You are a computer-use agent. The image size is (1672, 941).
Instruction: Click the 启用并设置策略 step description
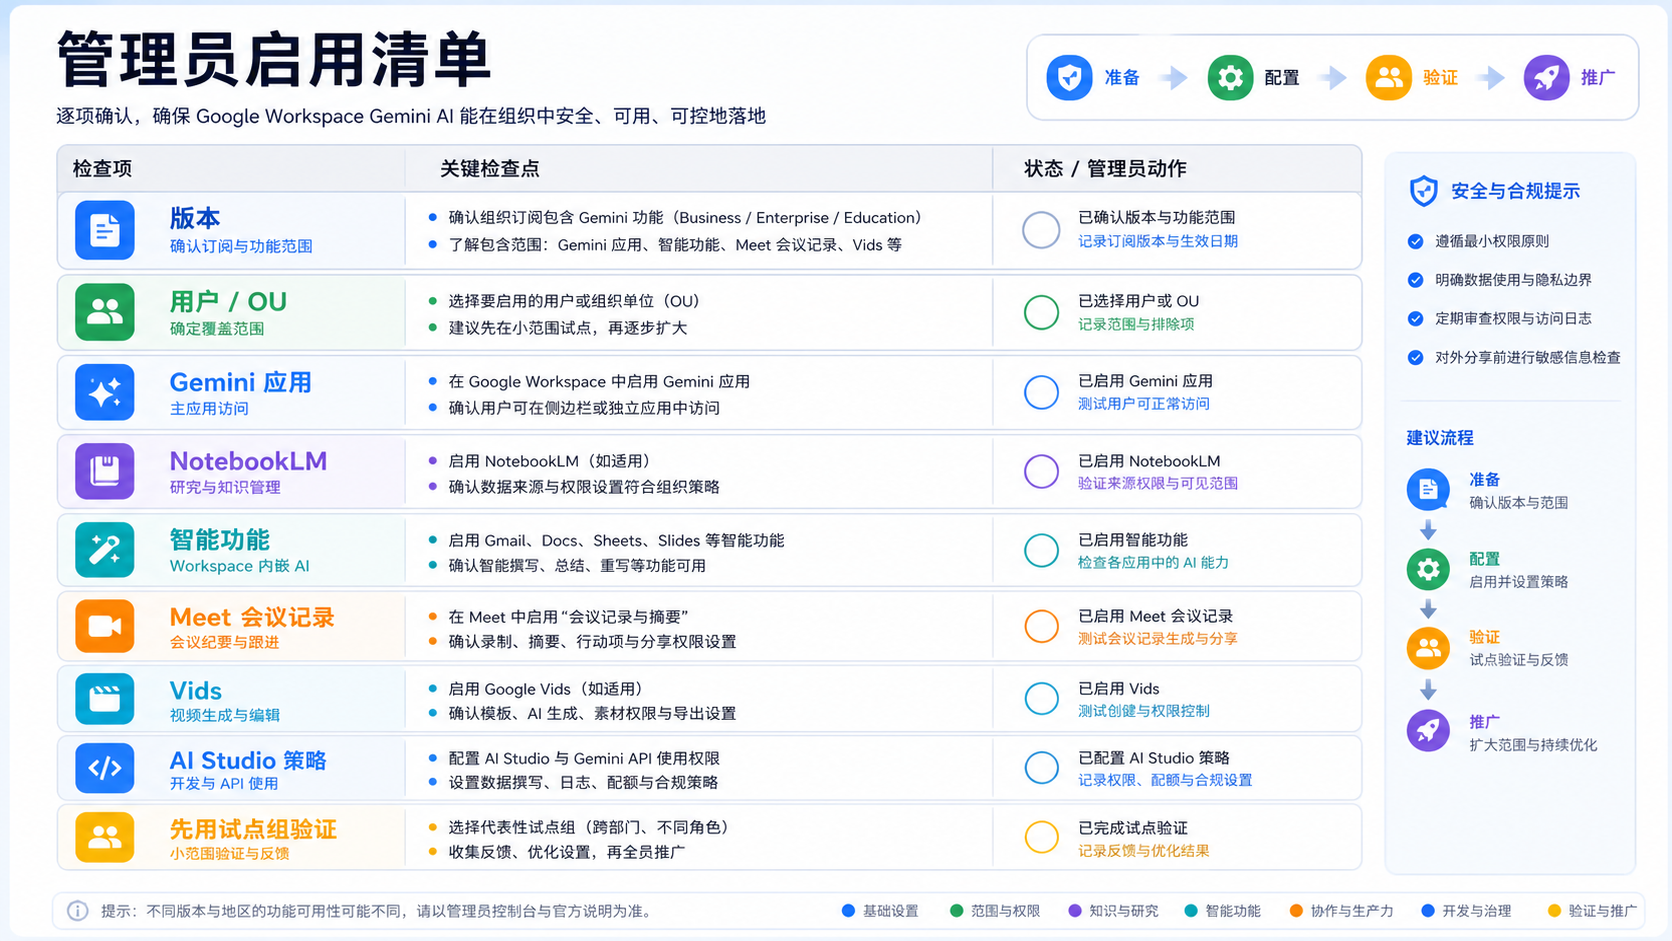coord(1518,582)
